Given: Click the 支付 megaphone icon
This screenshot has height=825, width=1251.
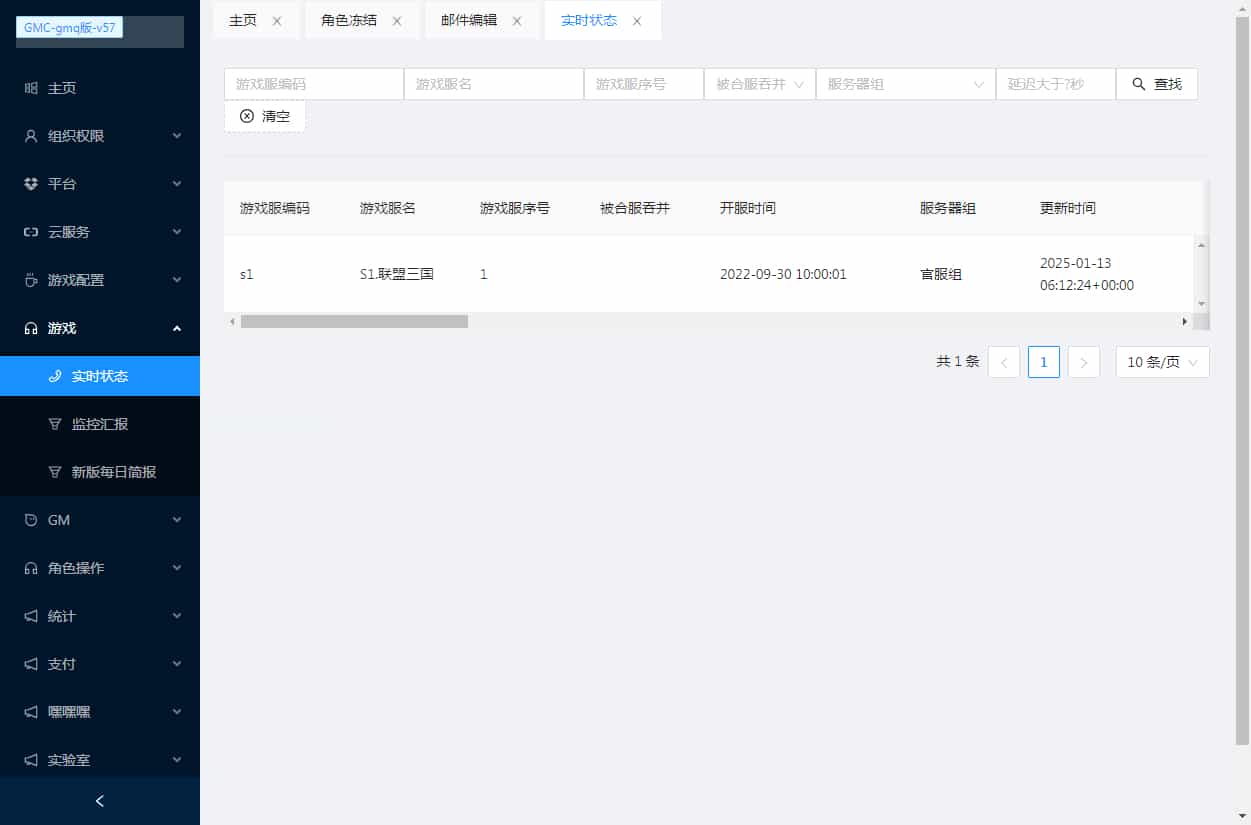Looking at the screenshot, I should coord(31,664).
